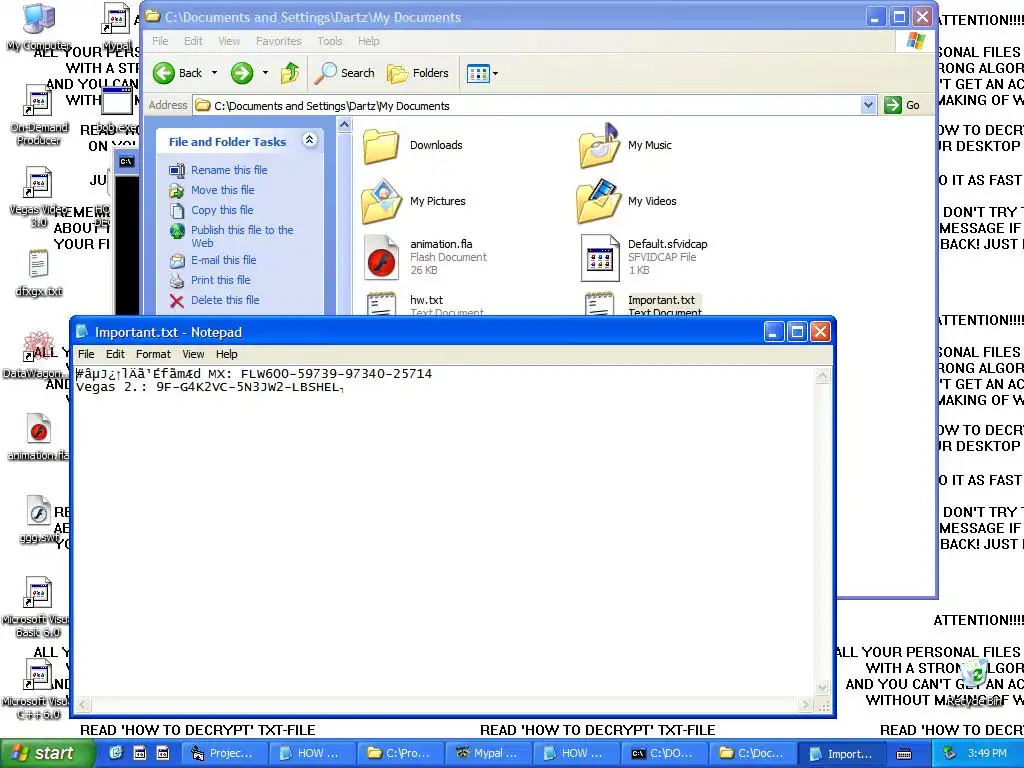Click Print this file link
Screen dimensions: 1024x768
pos(221,280)
